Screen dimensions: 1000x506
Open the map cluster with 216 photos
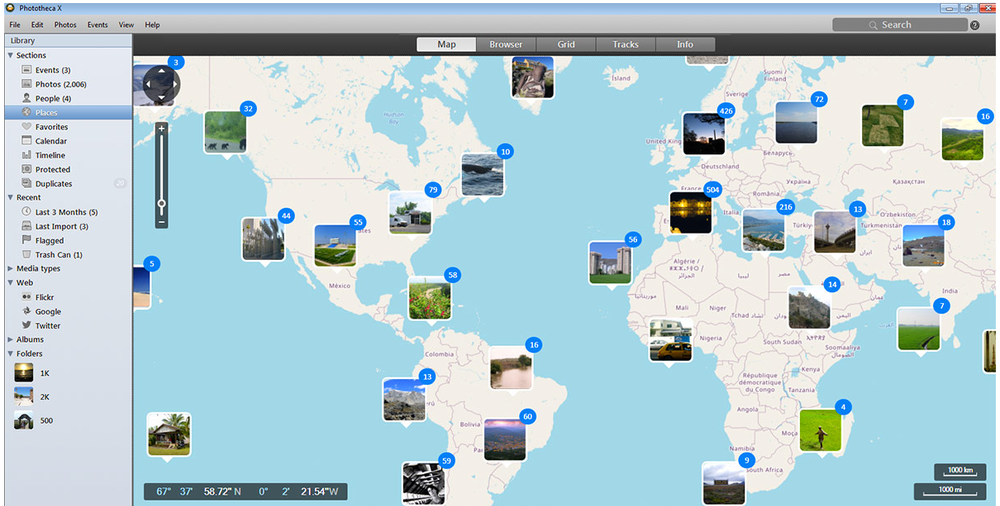coord(764,230)
